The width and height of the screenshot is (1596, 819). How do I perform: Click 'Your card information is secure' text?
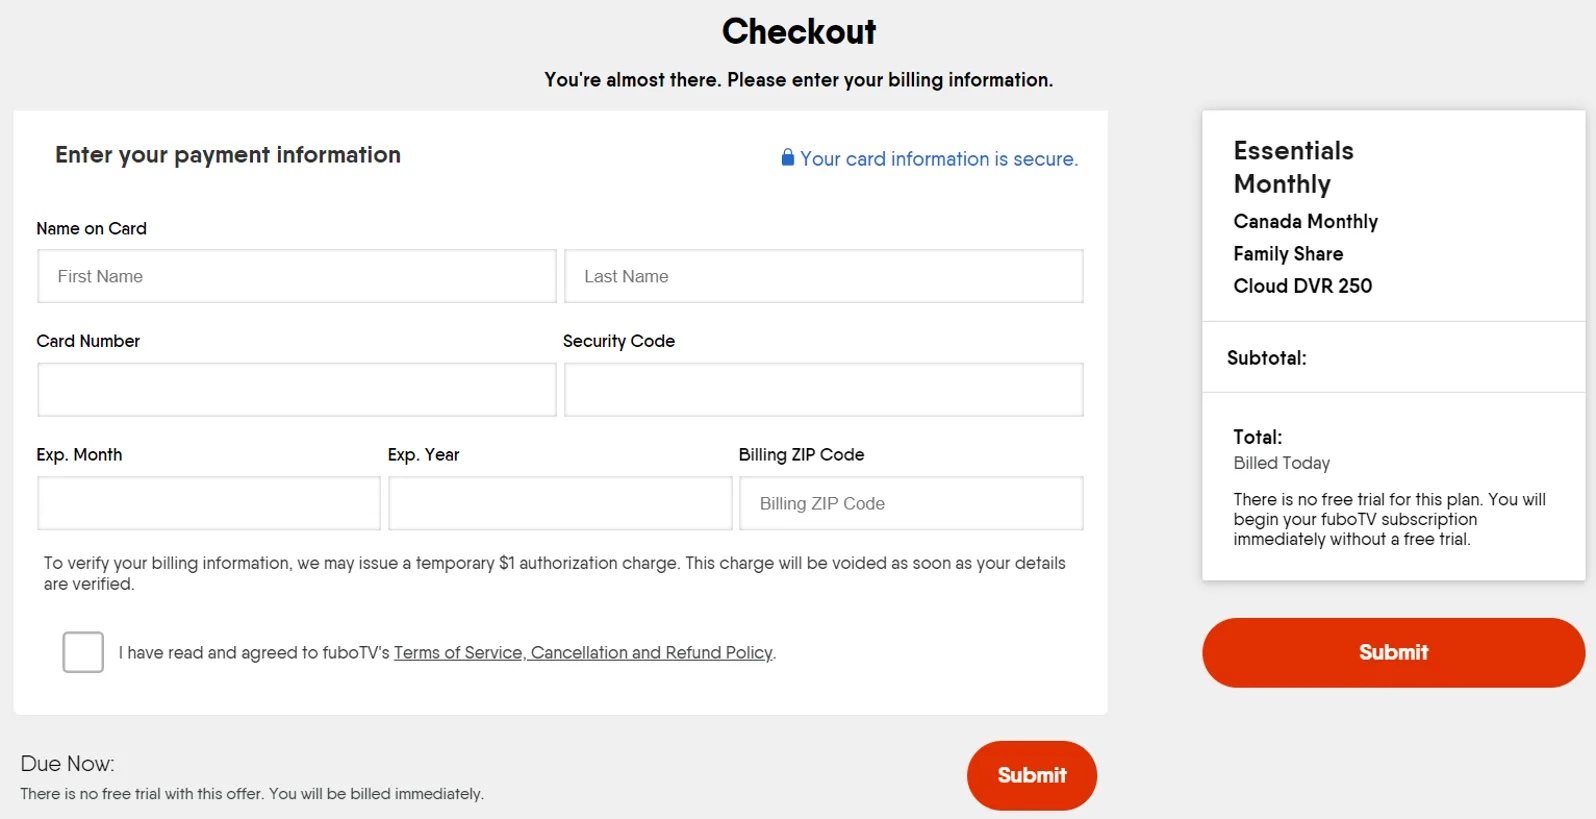coord(938,159)
